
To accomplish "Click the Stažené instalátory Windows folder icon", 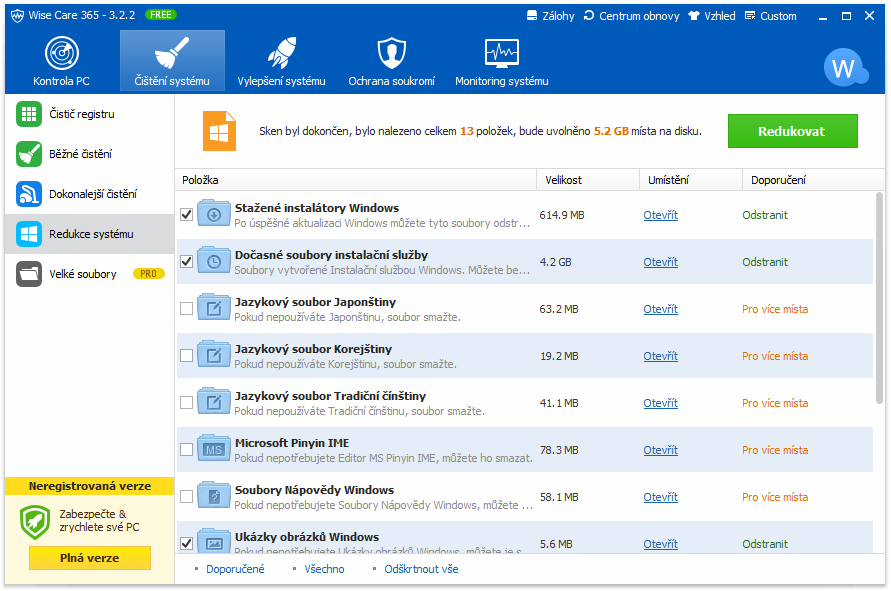I will tap(214, 214).
